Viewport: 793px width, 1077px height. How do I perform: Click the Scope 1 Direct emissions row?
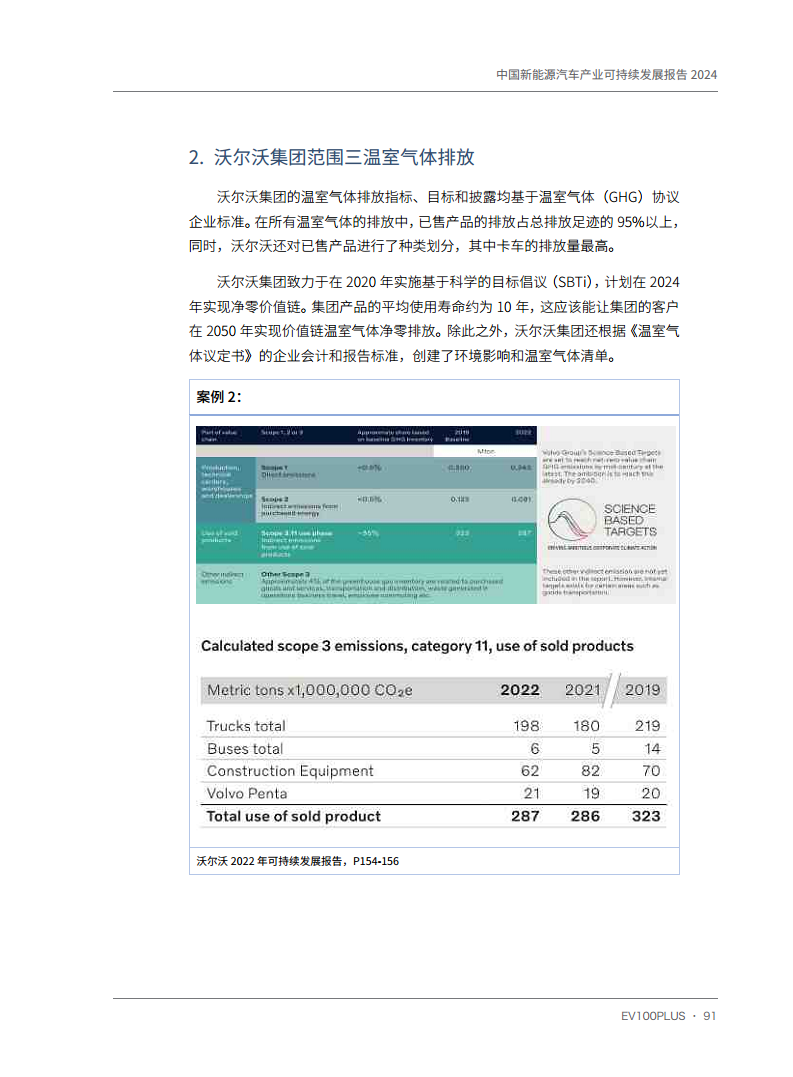(x=396, y=473)
